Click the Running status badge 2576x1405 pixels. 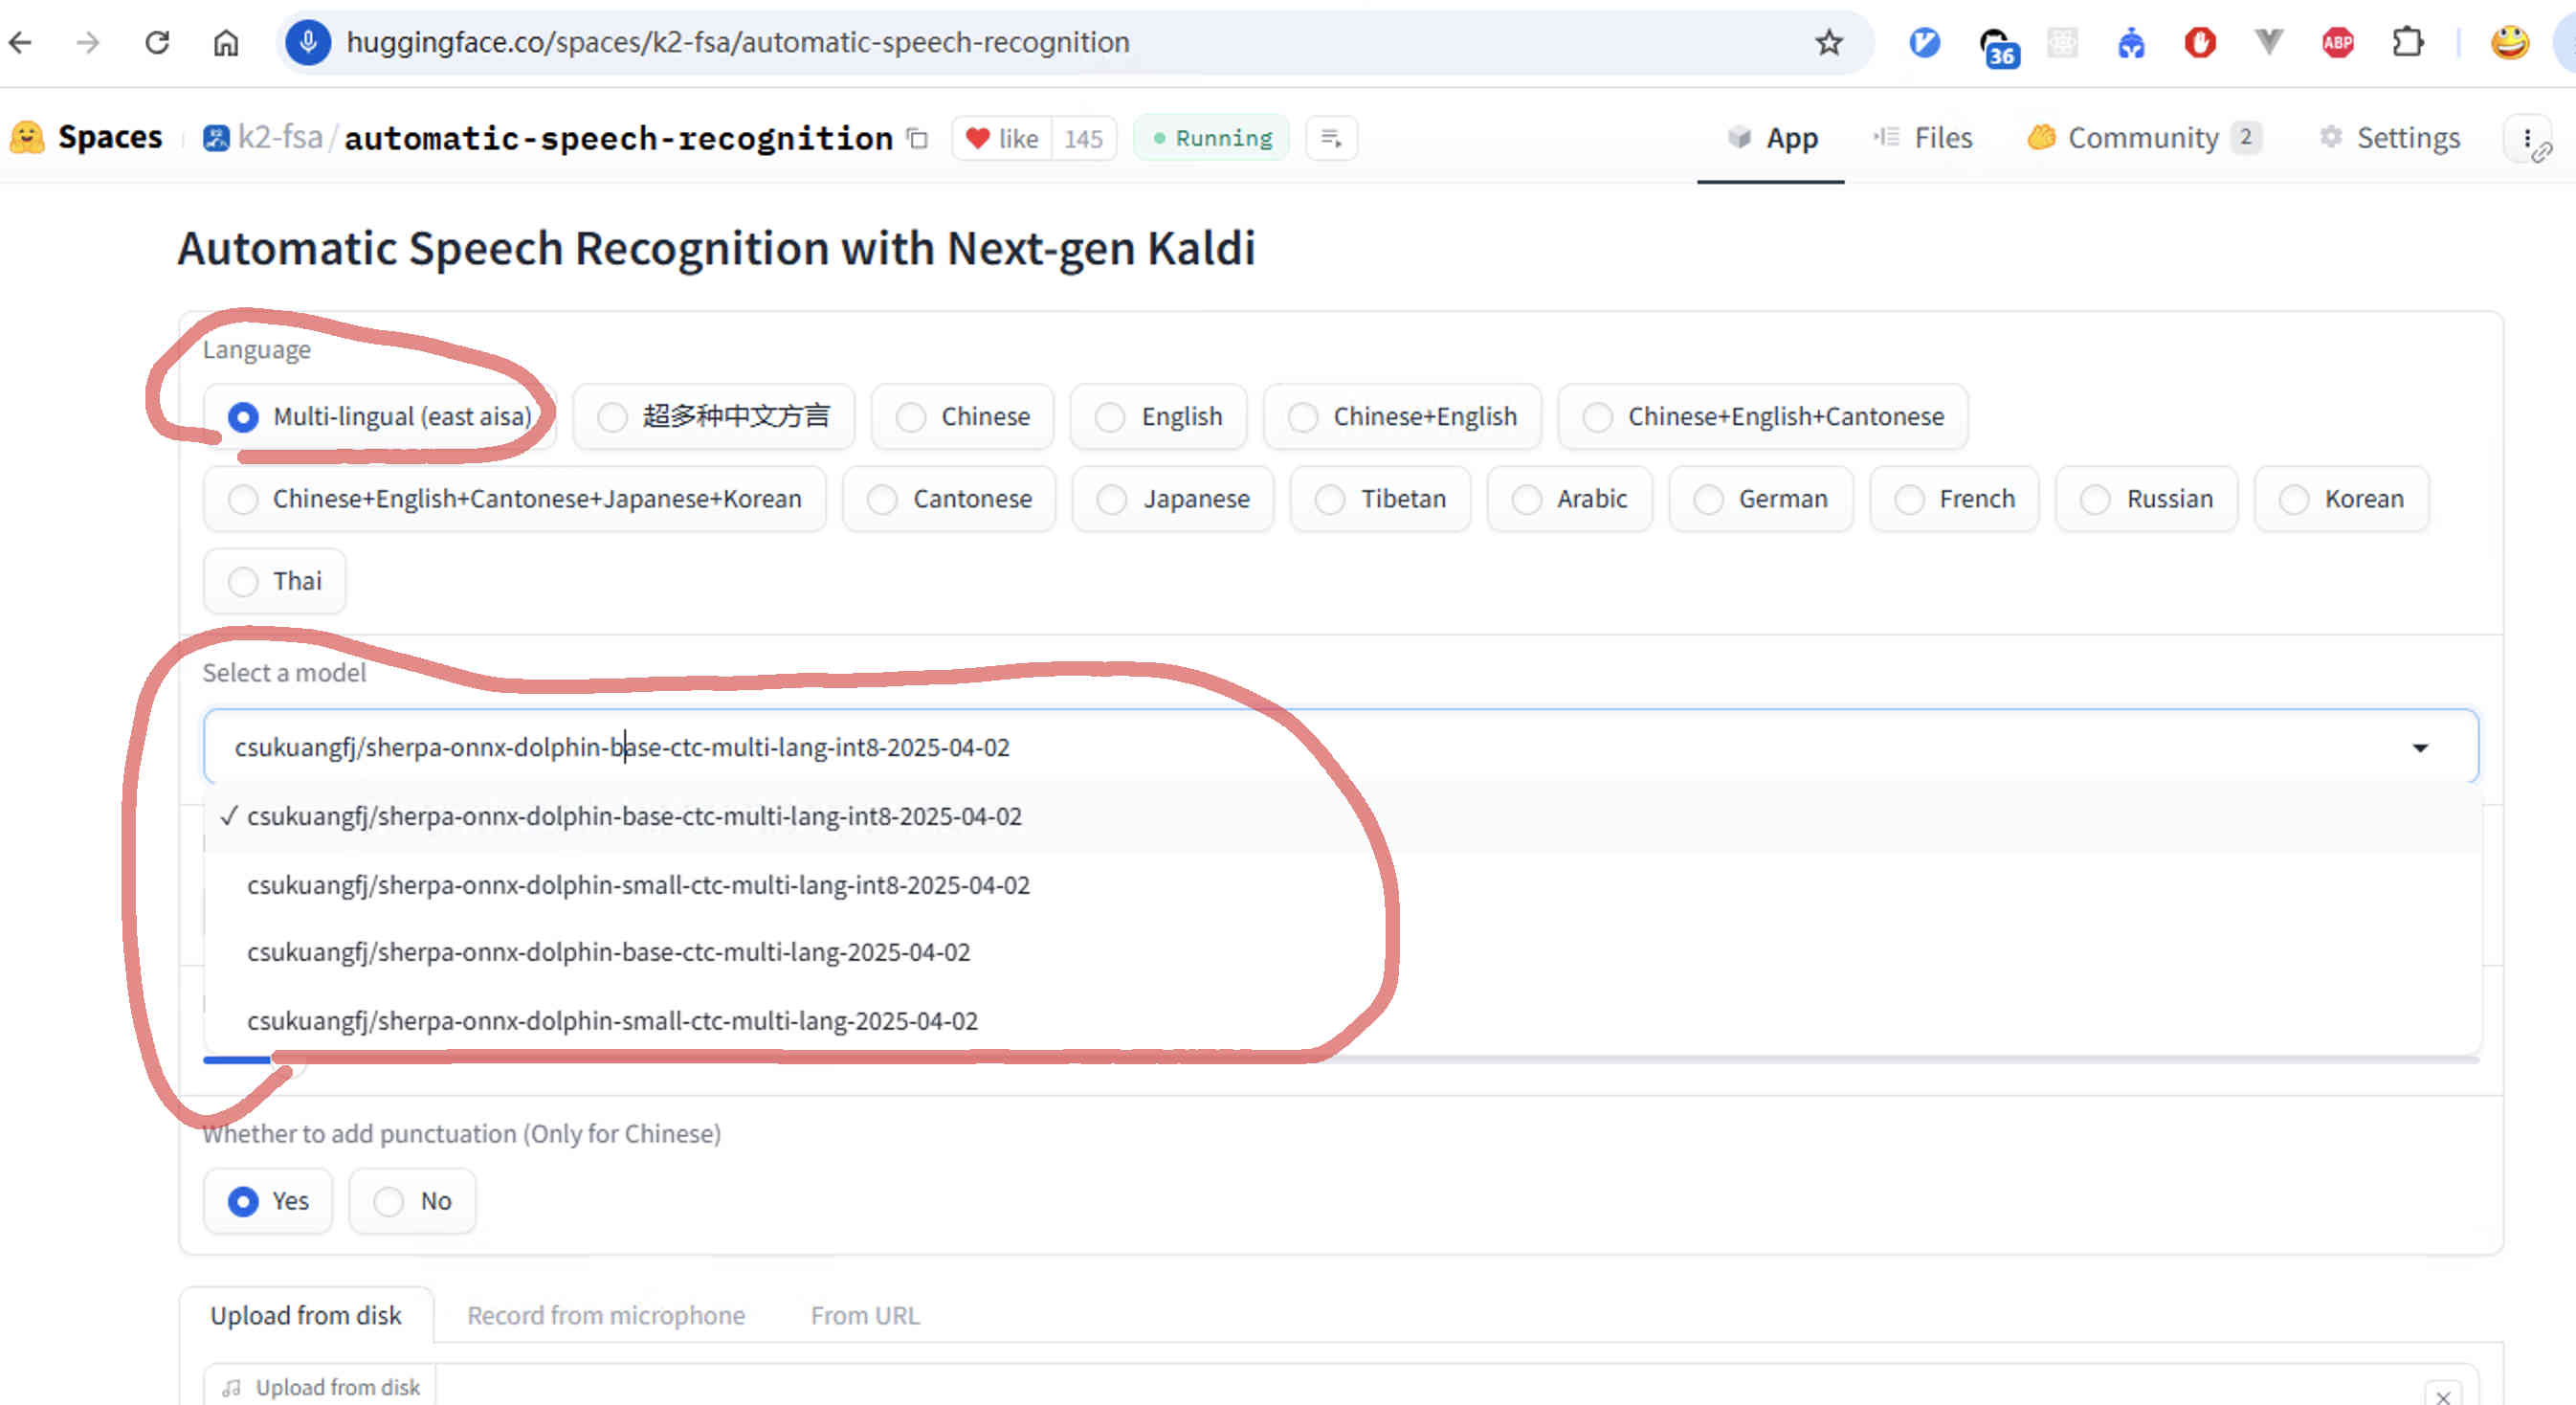click(x=1211, y=138)
